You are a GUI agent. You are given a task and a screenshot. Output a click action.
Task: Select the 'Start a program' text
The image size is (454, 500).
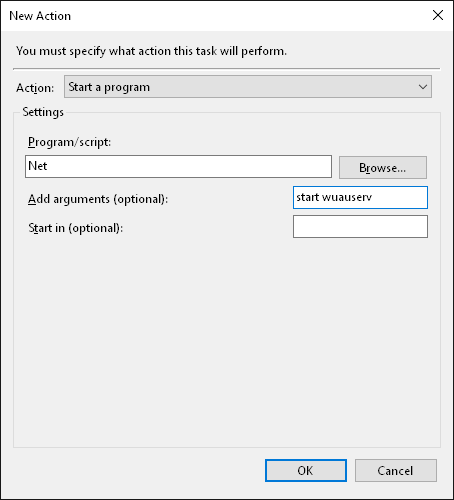pos(109,87)
